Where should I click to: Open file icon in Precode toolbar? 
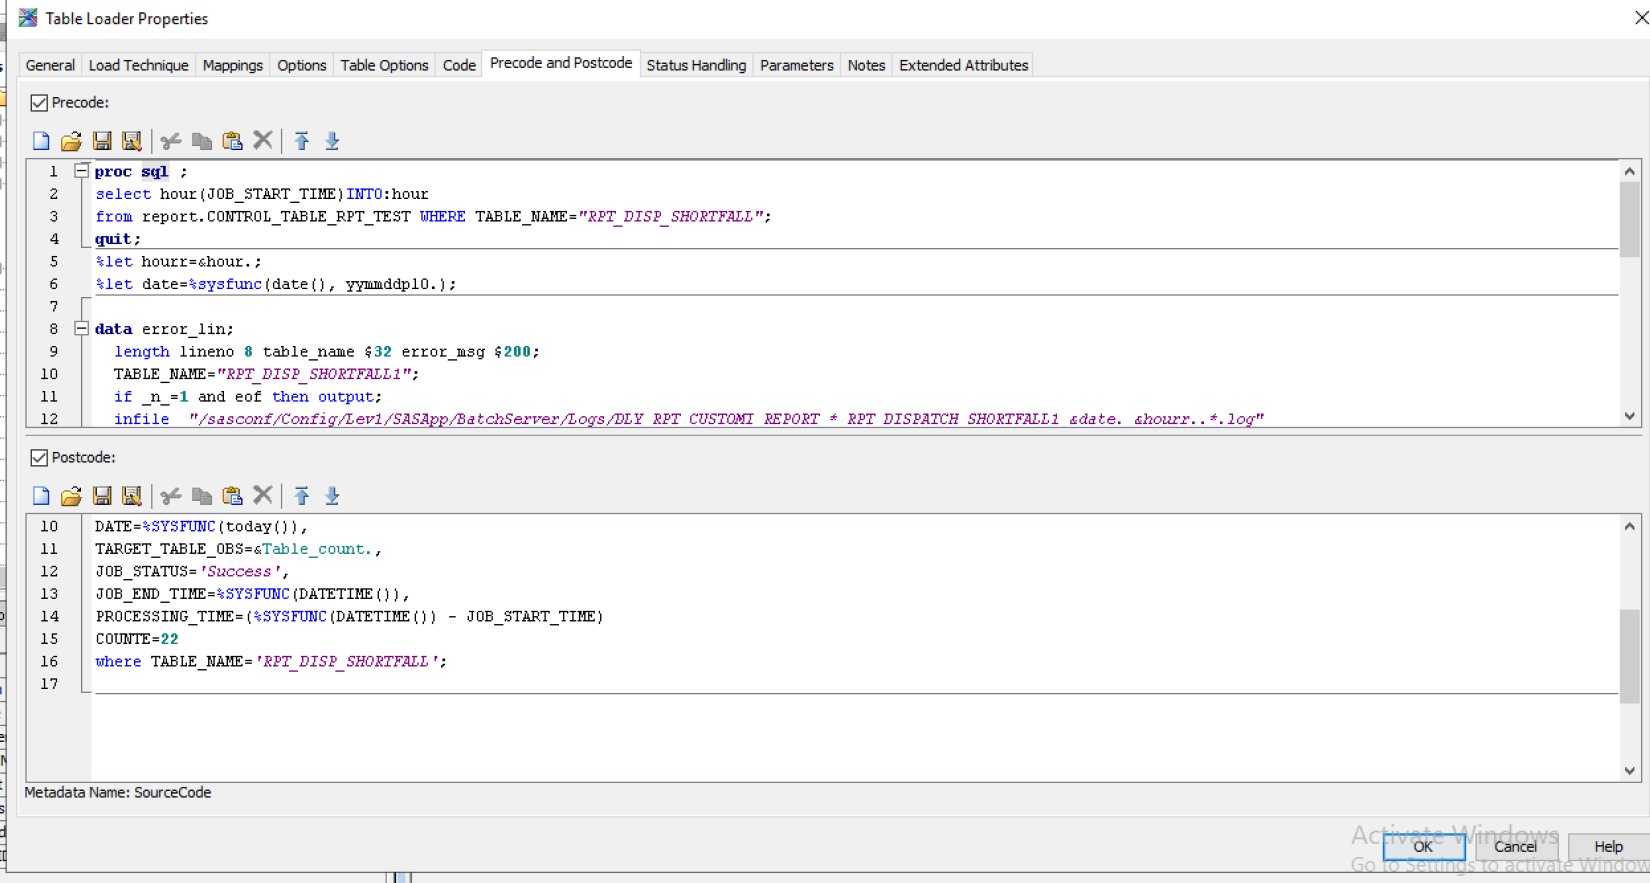click(71, 141)
